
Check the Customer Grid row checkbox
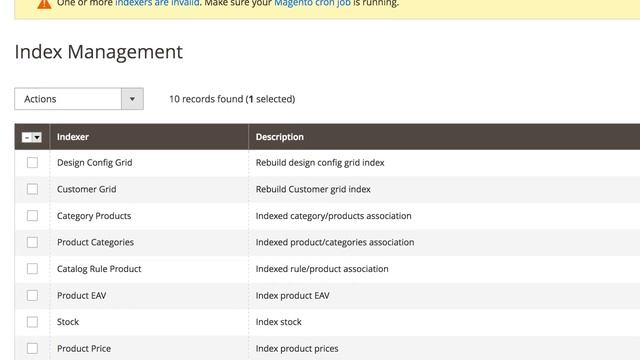(x=32, y=189)
